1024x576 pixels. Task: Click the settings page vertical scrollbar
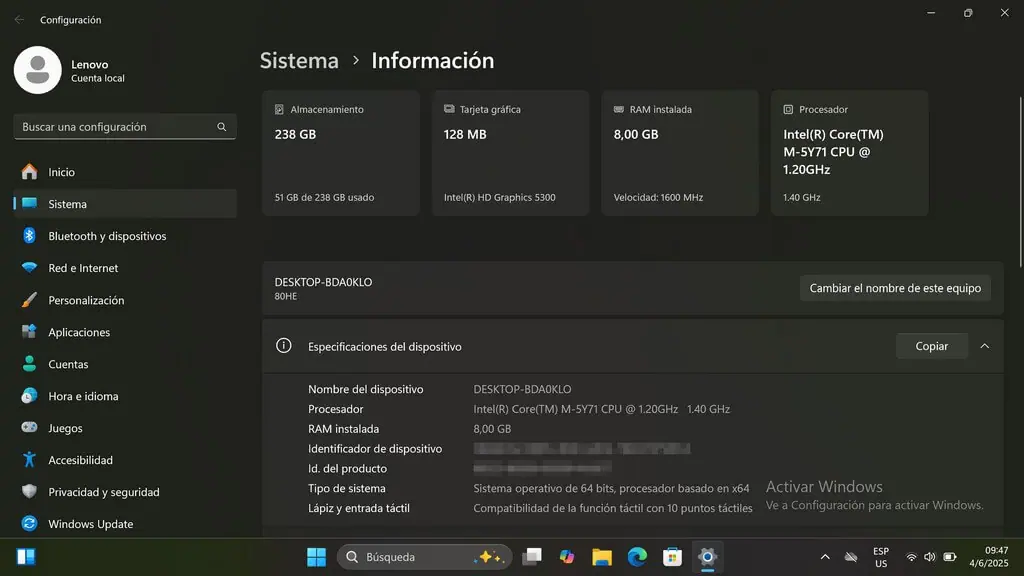1020,182
